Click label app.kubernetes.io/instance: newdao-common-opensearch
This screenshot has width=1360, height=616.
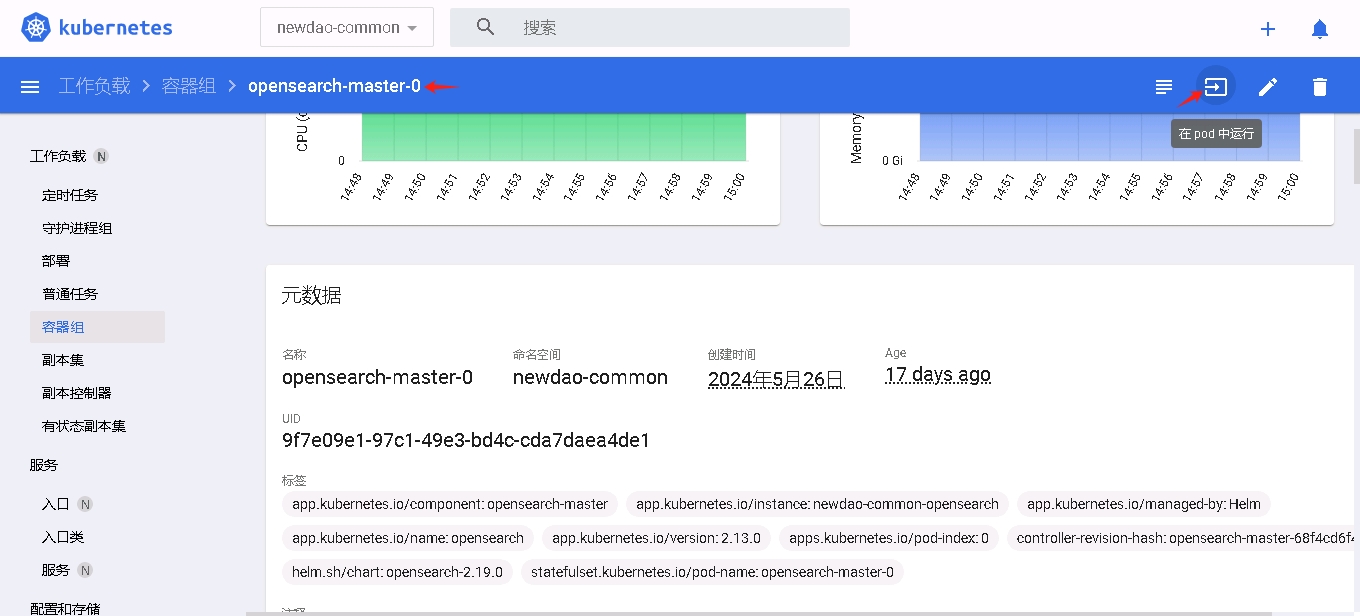(817, 504)
